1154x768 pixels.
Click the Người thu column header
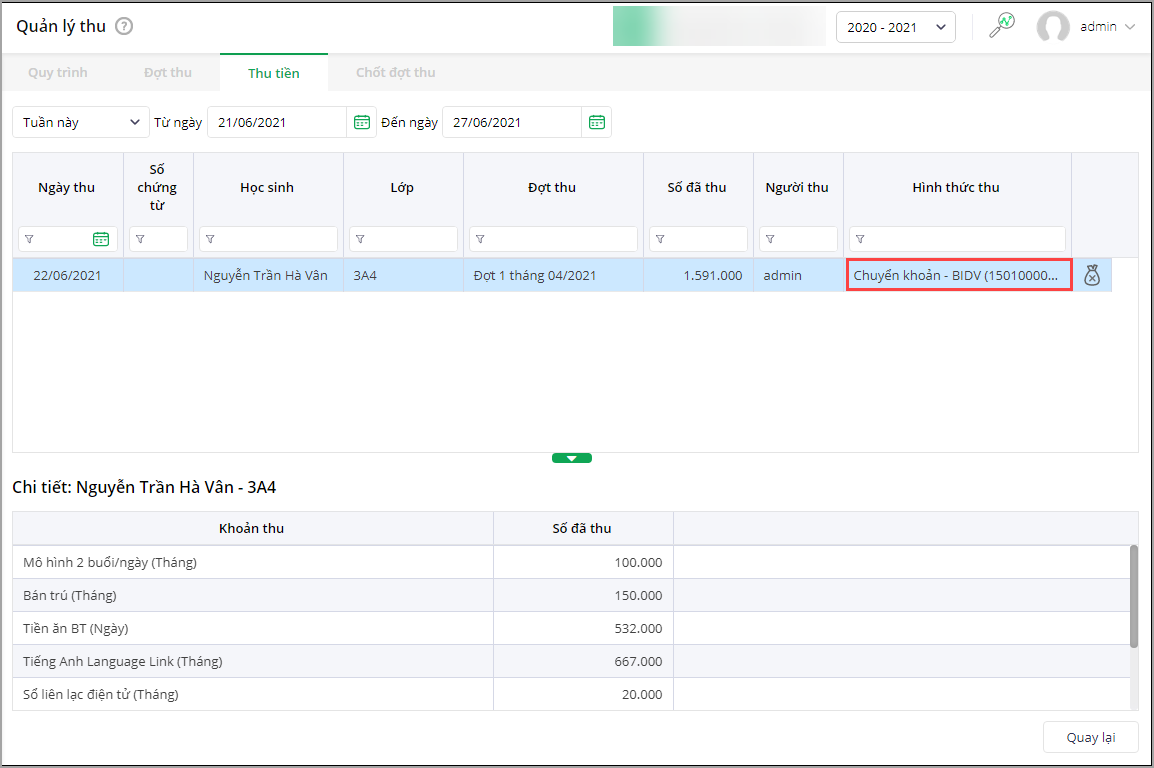(x=797, y=188)
